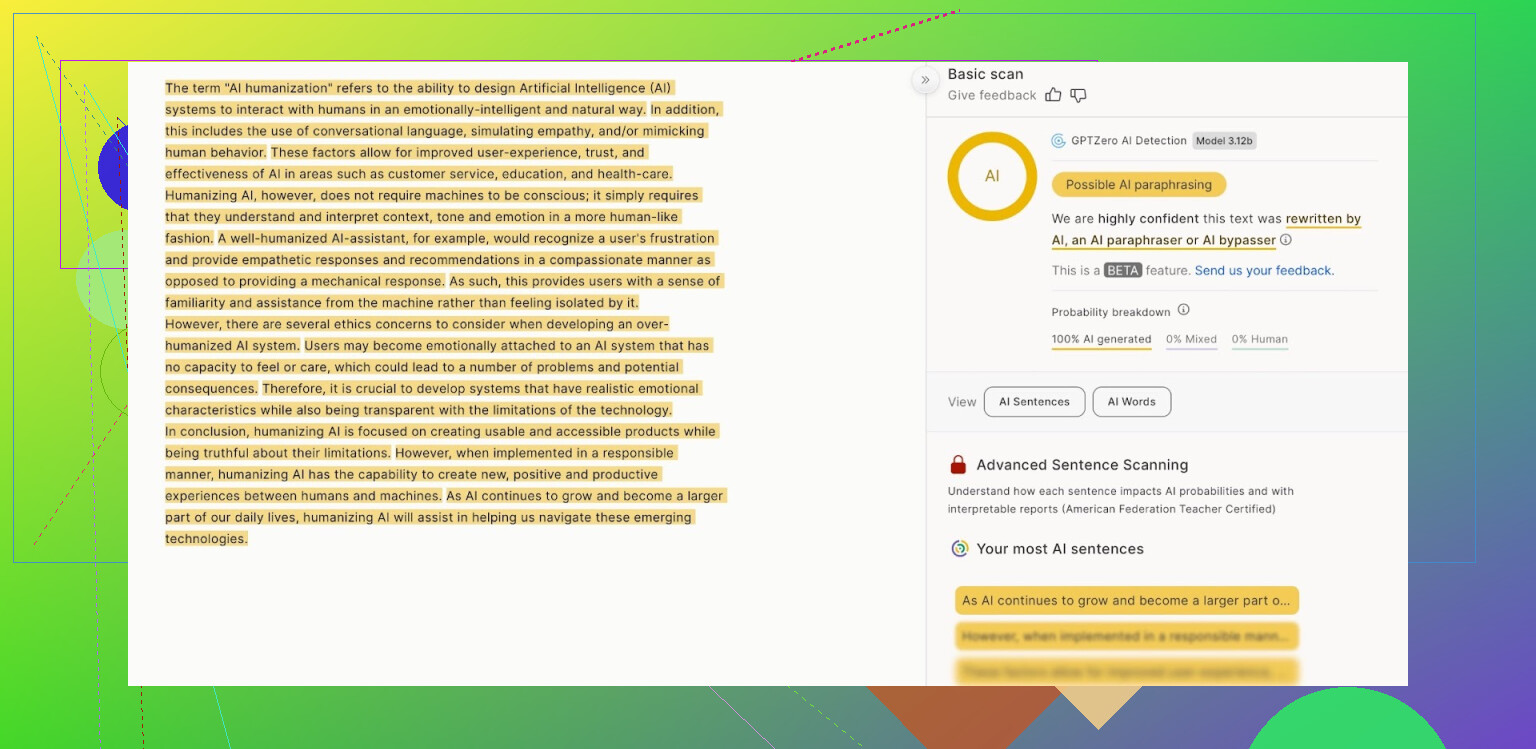Open Probability breakdown info icon
Viewport: 1536px width, 749px height.
click(x=1183, y=310)
